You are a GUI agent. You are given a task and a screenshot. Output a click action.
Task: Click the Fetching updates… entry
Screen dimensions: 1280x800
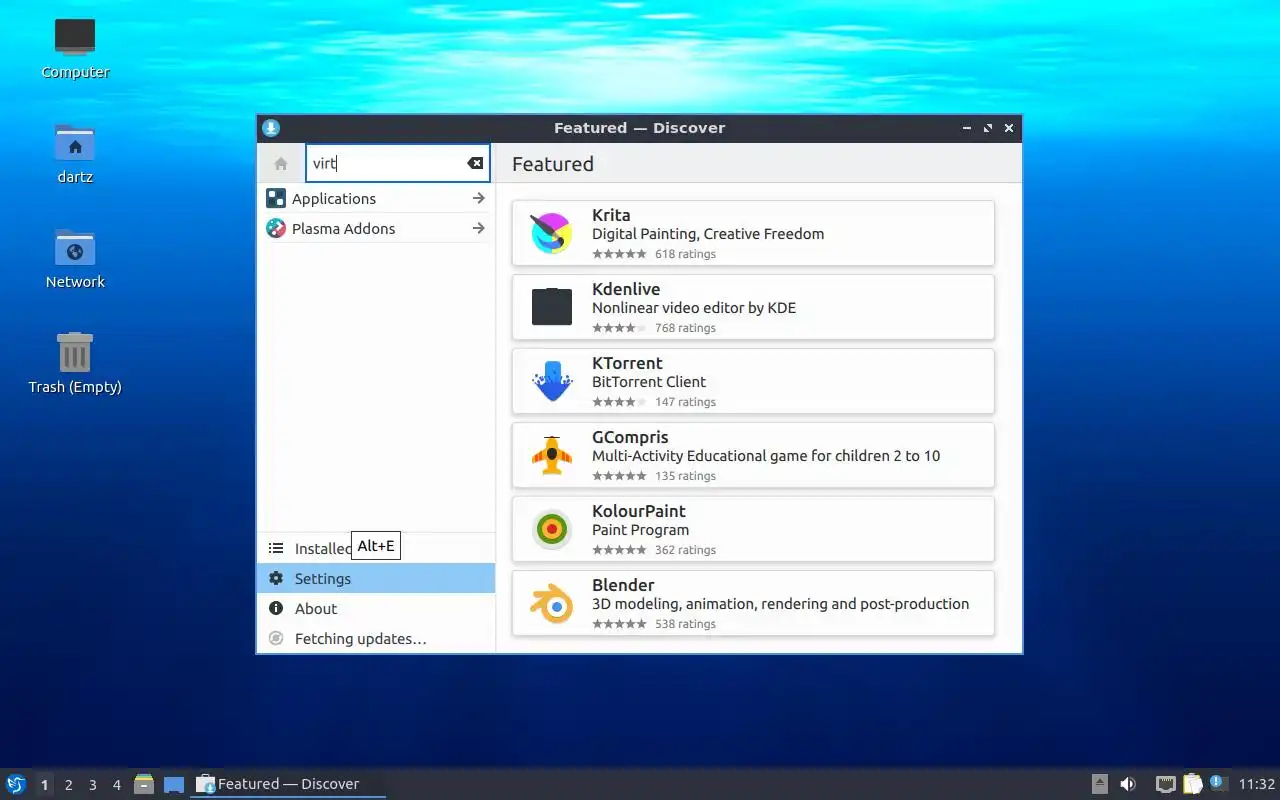click(x=376, y=638)
